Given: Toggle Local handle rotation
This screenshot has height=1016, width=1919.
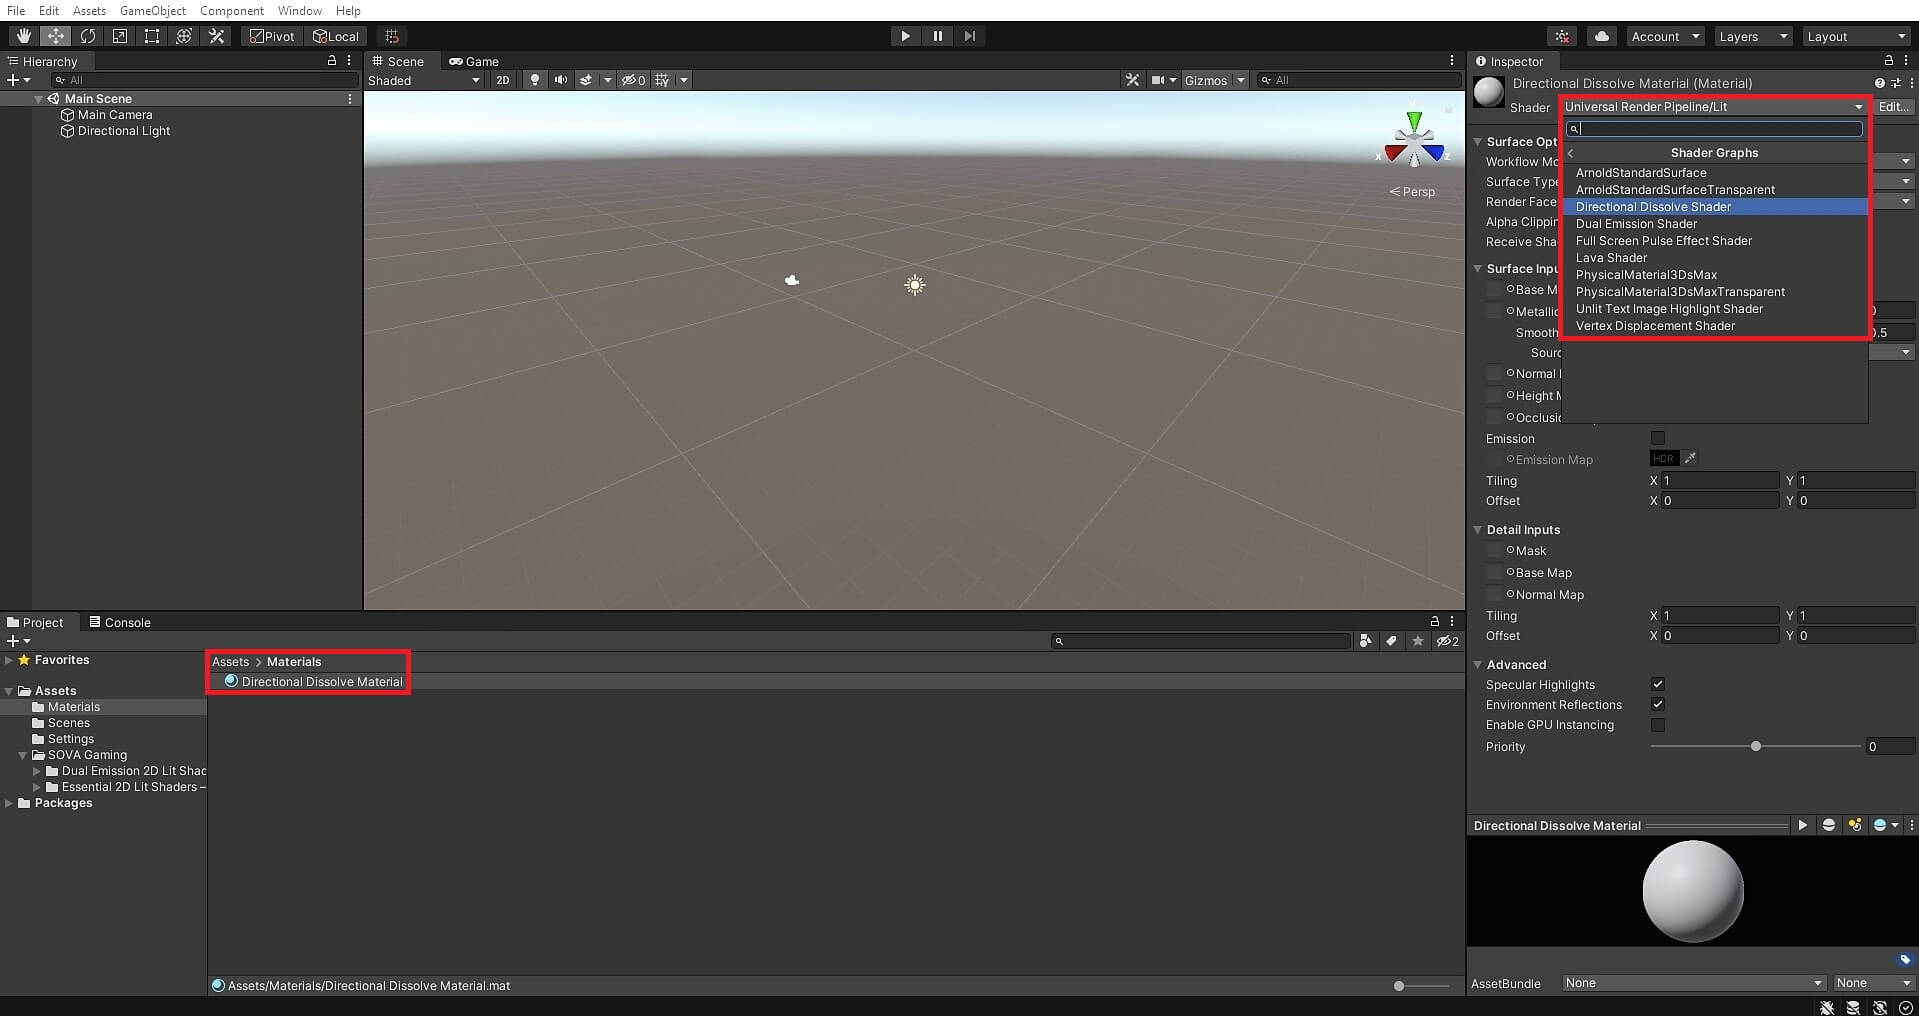Looking at the screenshot, I should (x=335, y=36).
